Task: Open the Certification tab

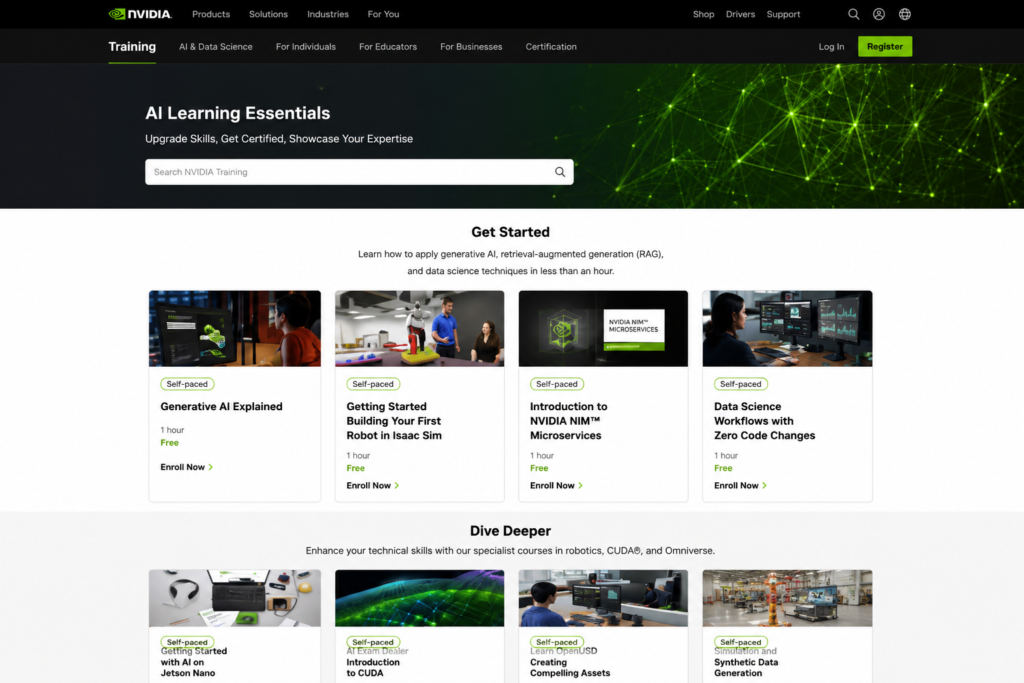Action: point(551,46)
